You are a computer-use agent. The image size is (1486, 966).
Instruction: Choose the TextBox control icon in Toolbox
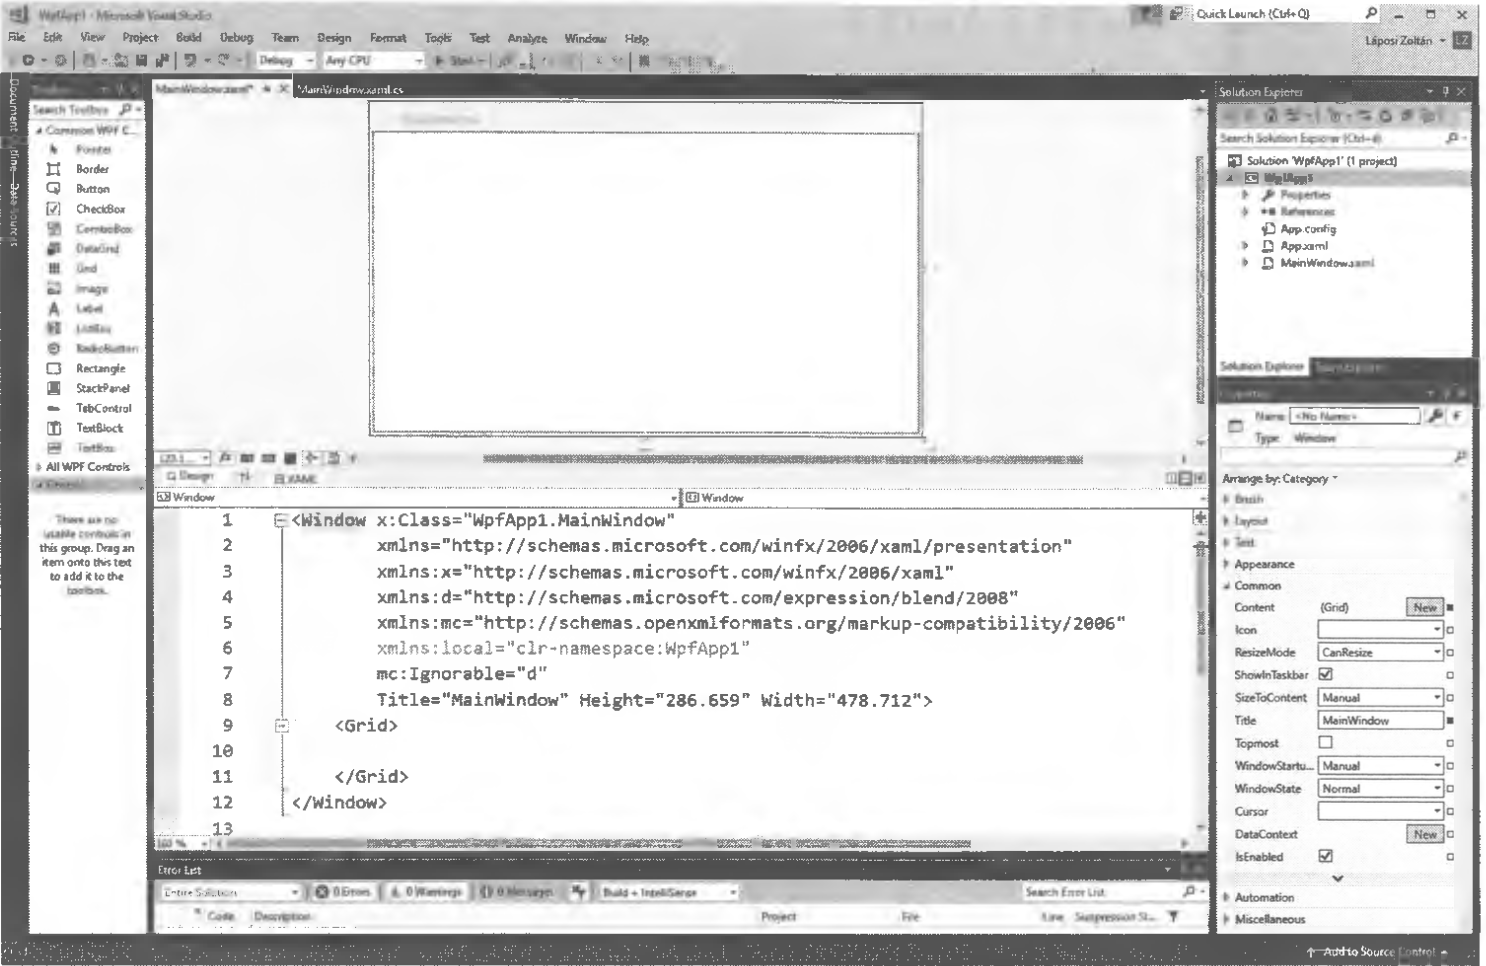click(x=54, y=448)
